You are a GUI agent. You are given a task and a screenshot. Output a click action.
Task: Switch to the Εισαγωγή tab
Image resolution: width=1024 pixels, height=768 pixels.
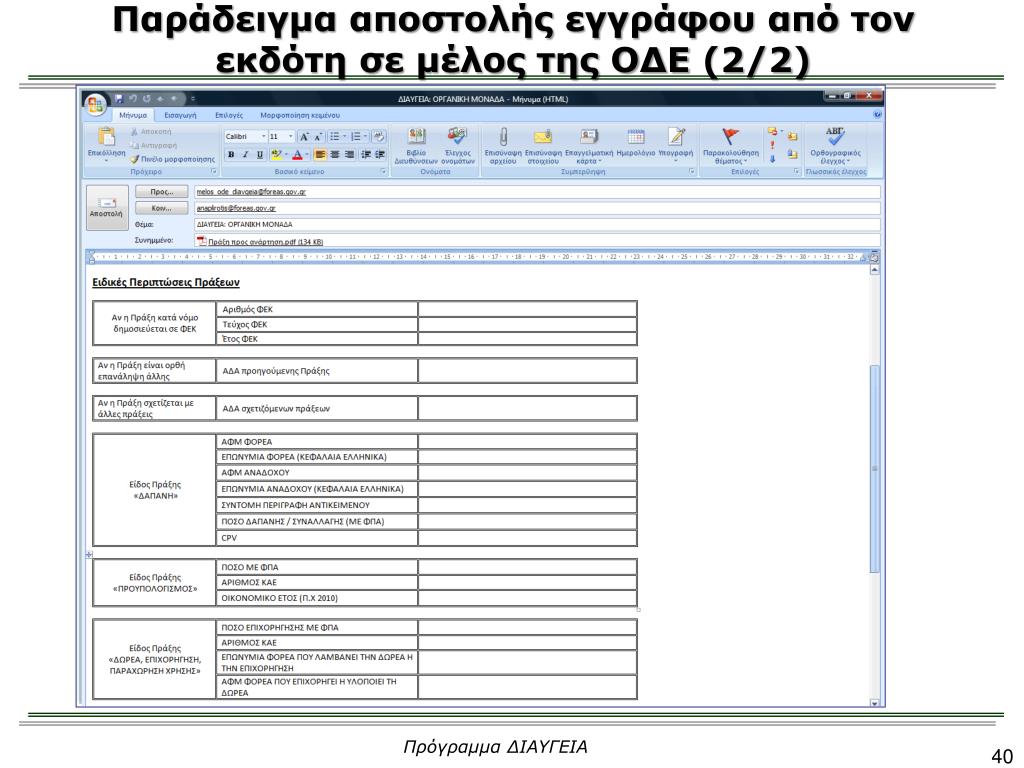pyautogui.click(x=180, y=115)
